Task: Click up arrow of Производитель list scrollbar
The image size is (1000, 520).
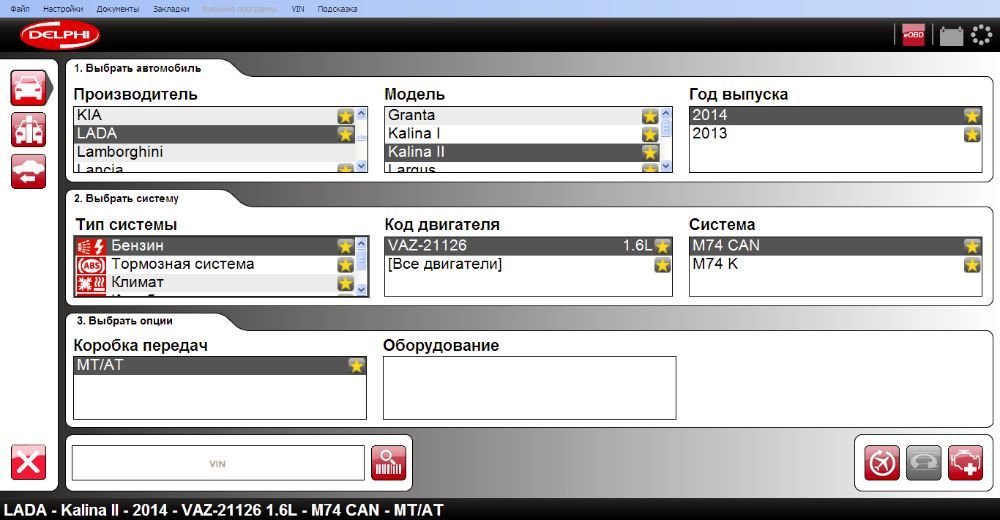Action: [x=362, y=114]
